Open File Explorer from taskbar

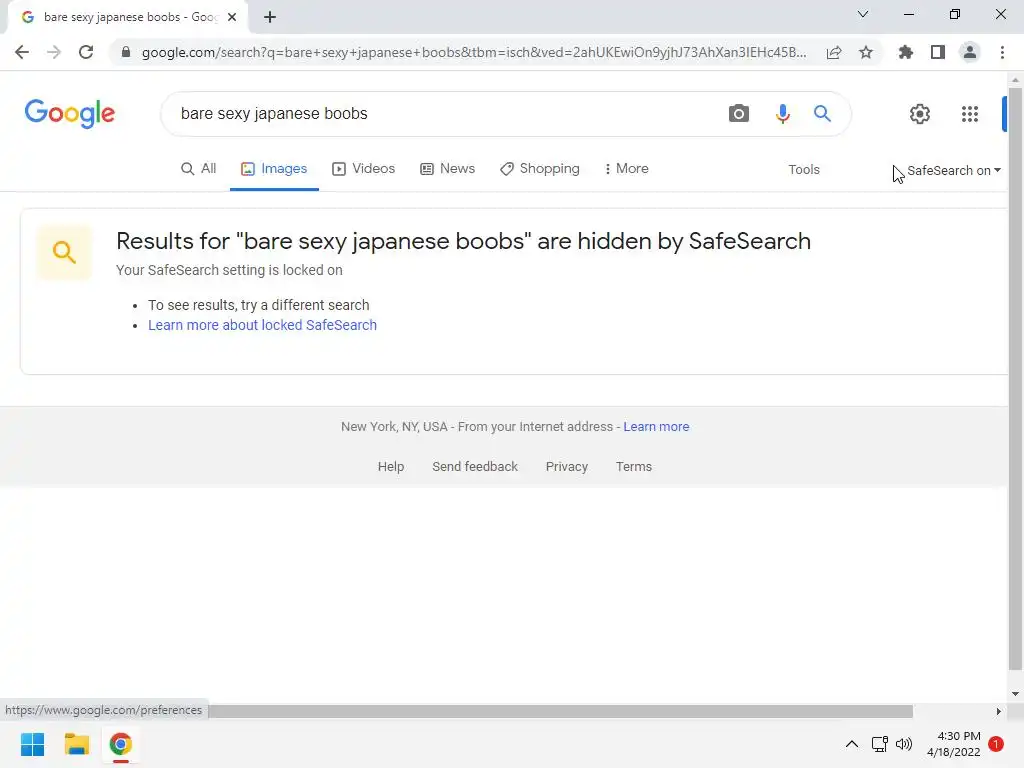tap(76, 744)
